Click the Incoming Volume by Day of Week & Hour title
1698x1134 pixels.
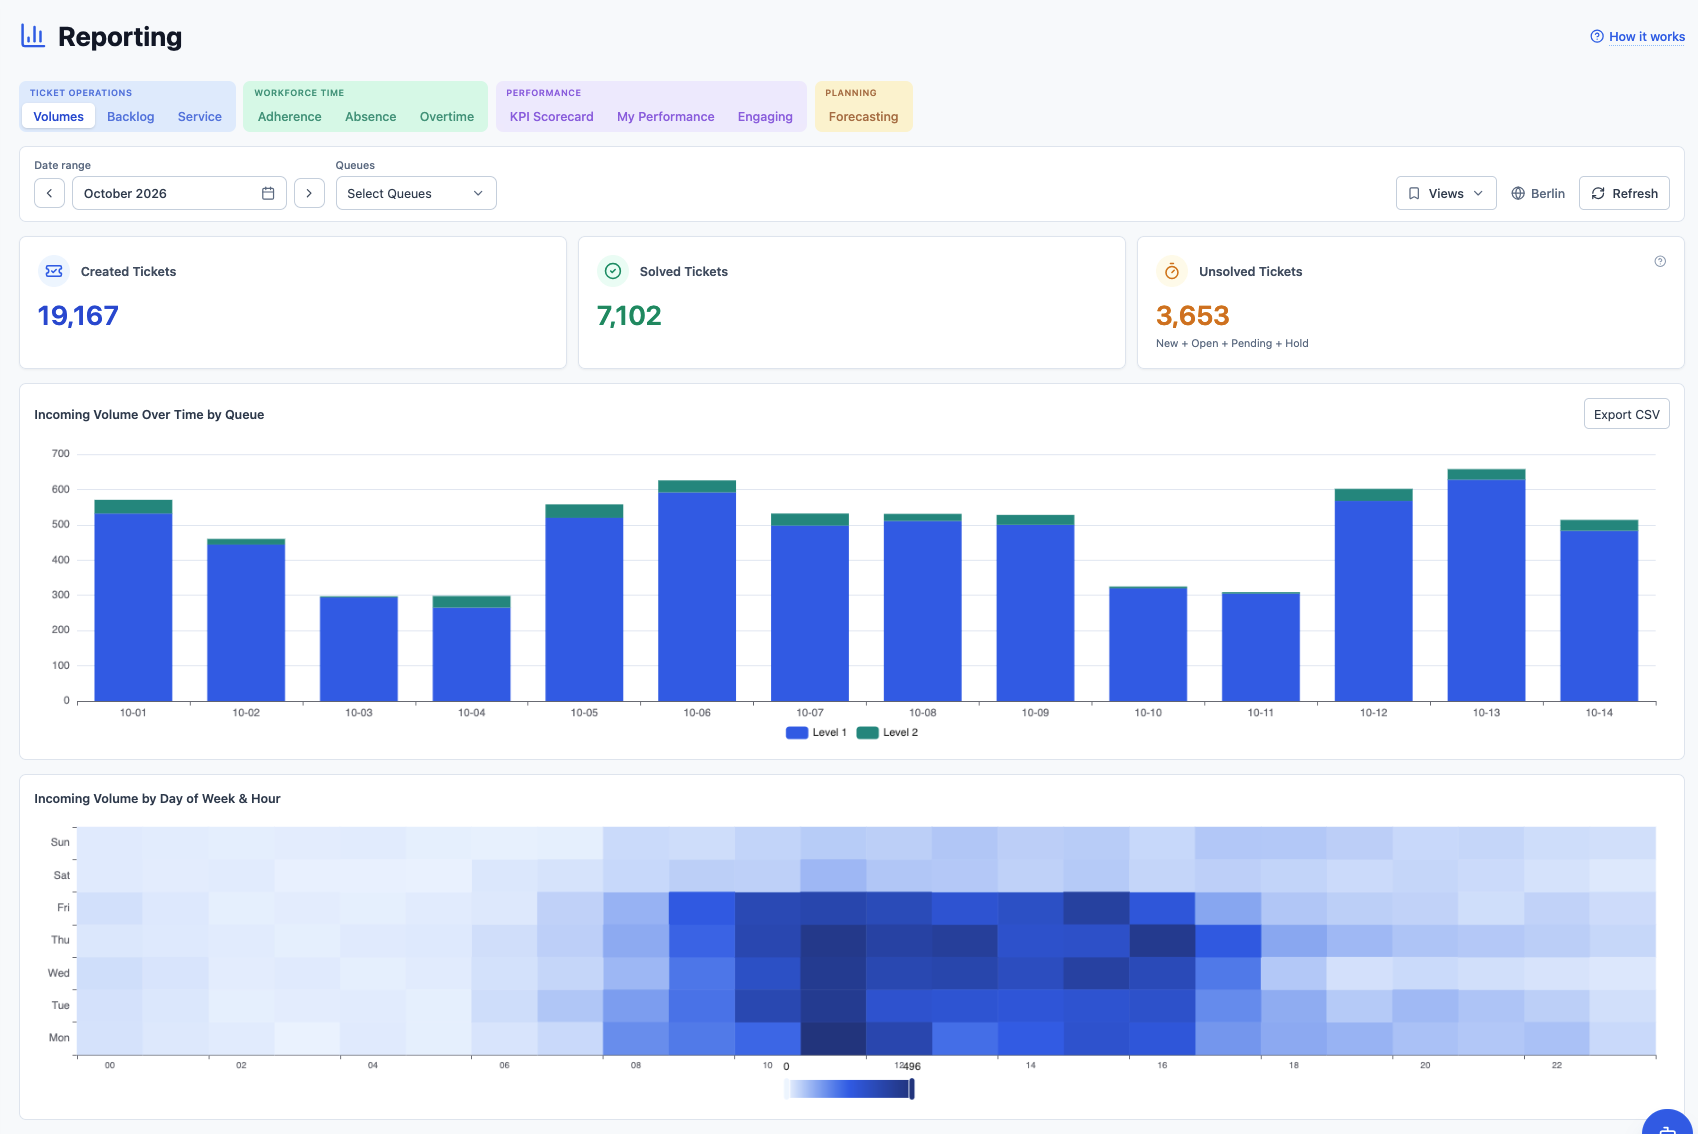coord(157,798)
